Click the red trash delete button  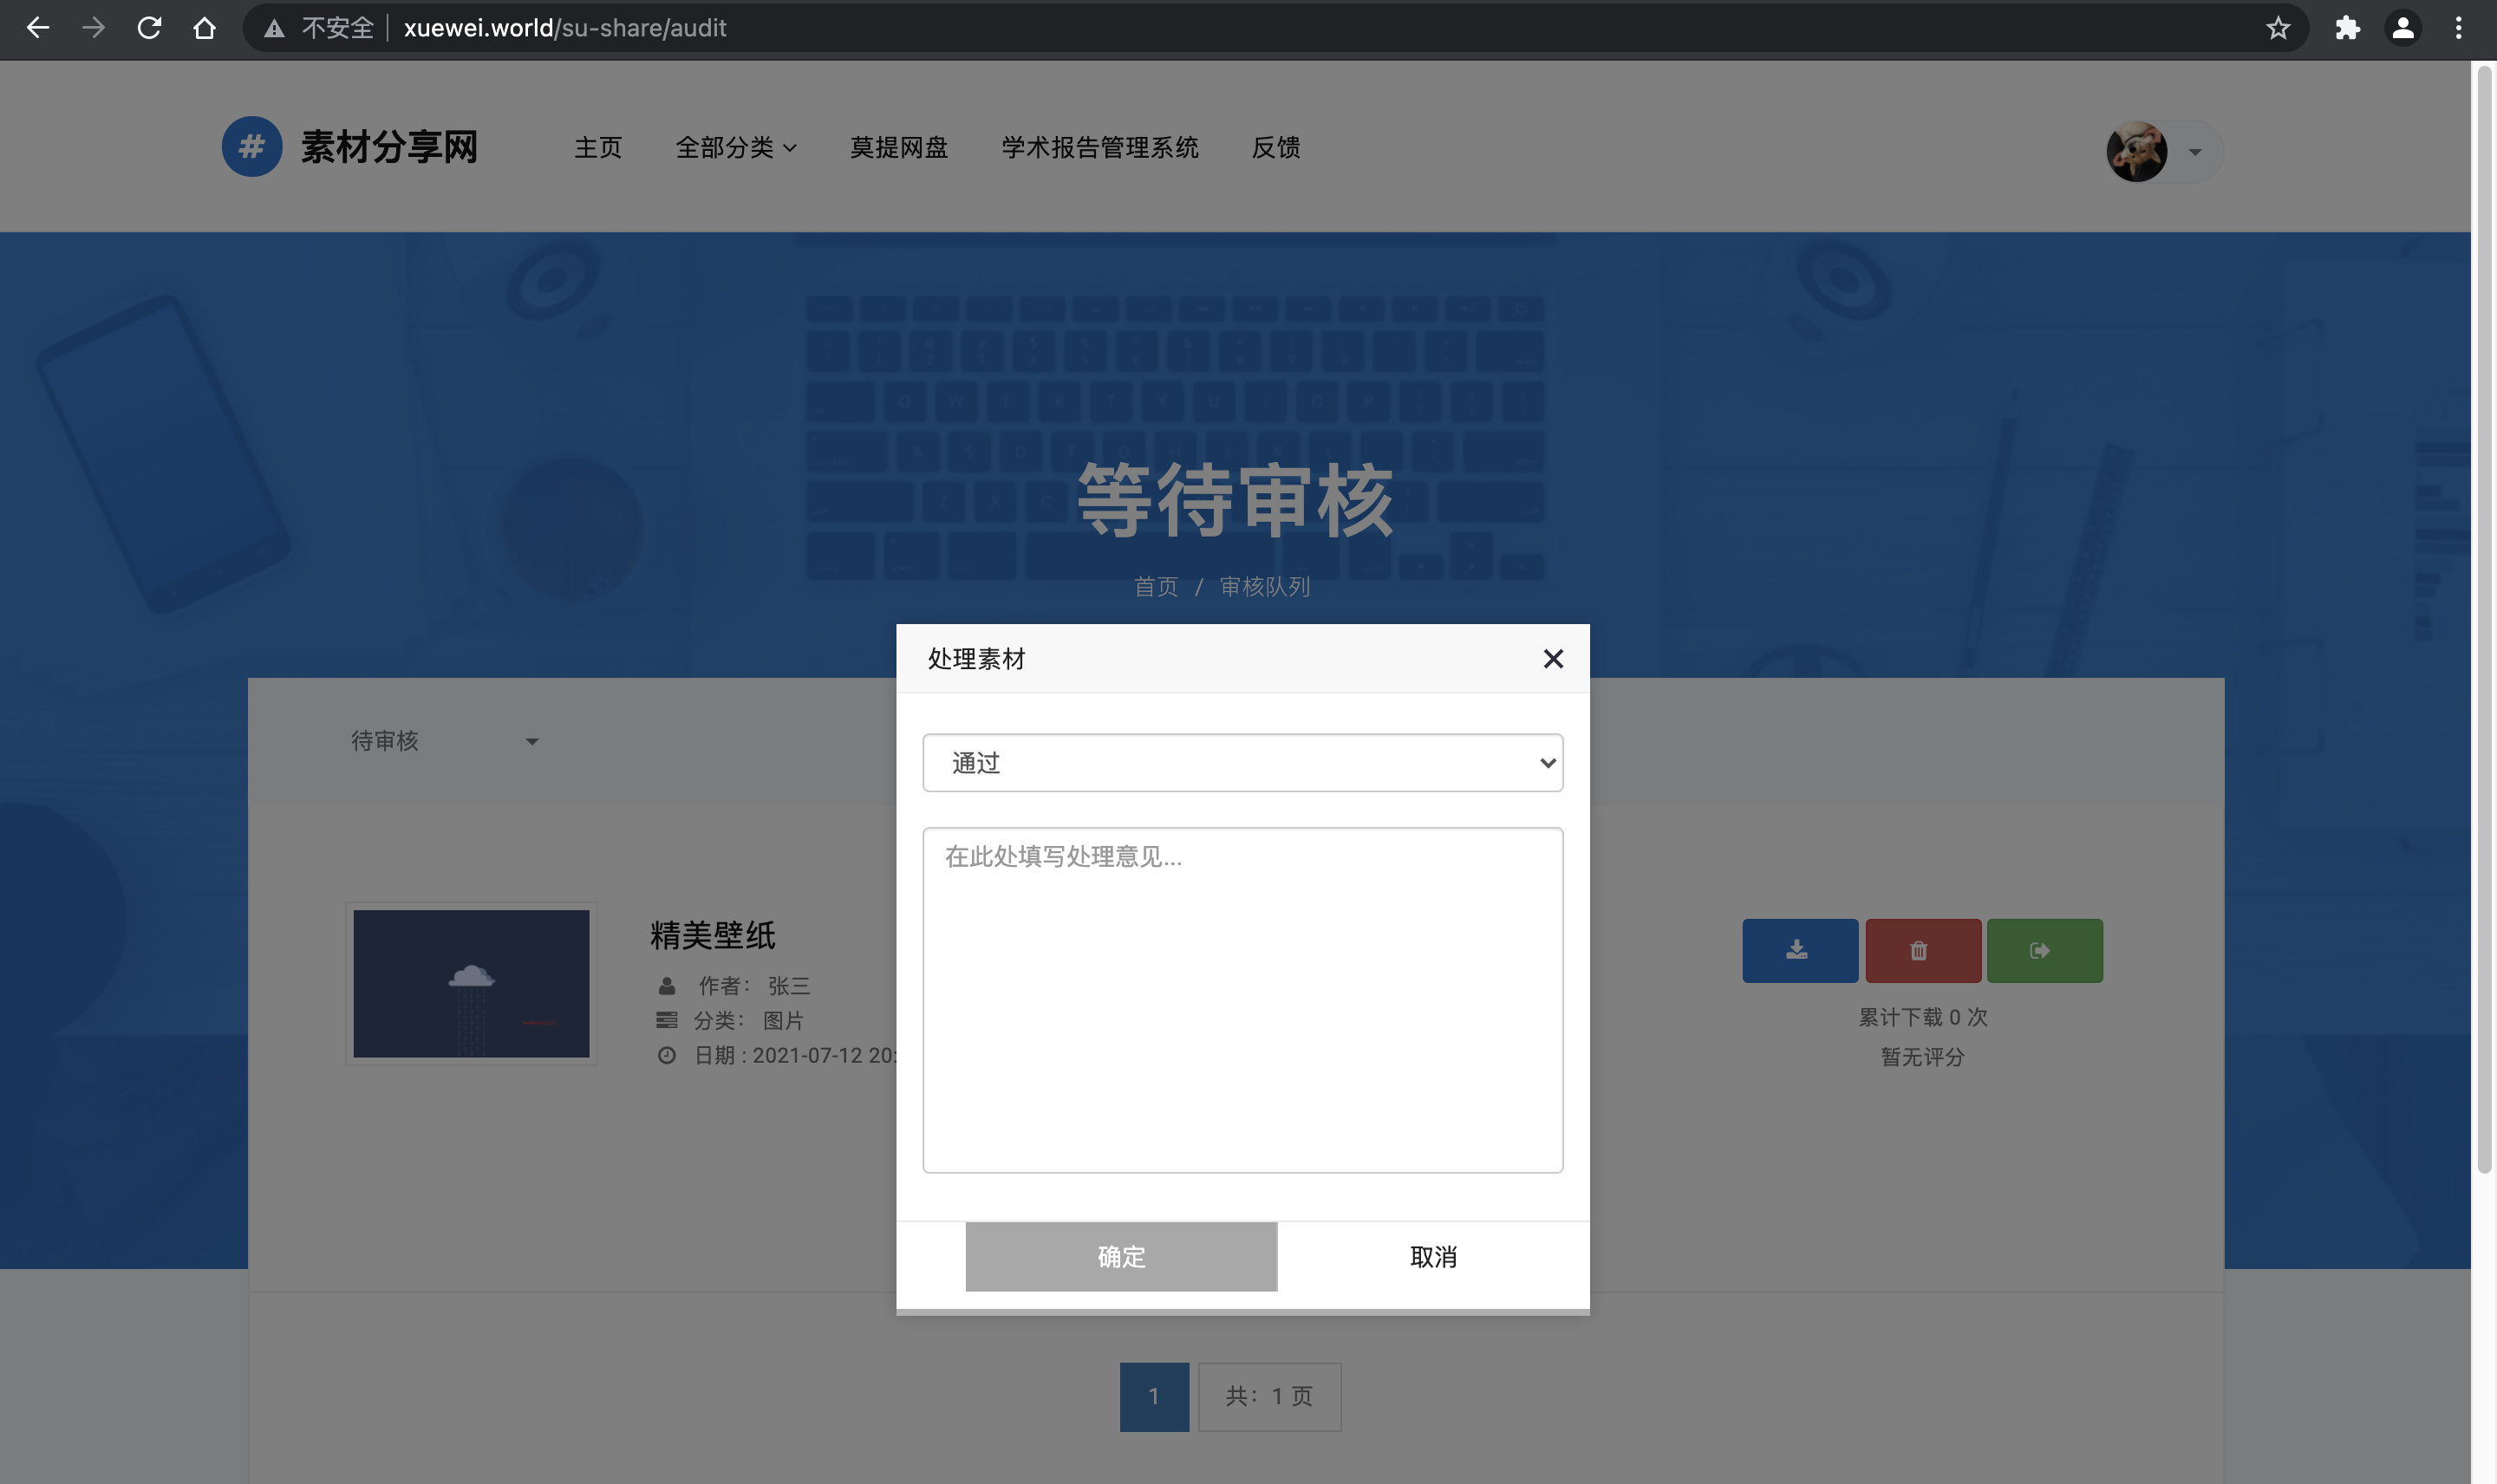tap(1921, 950)
